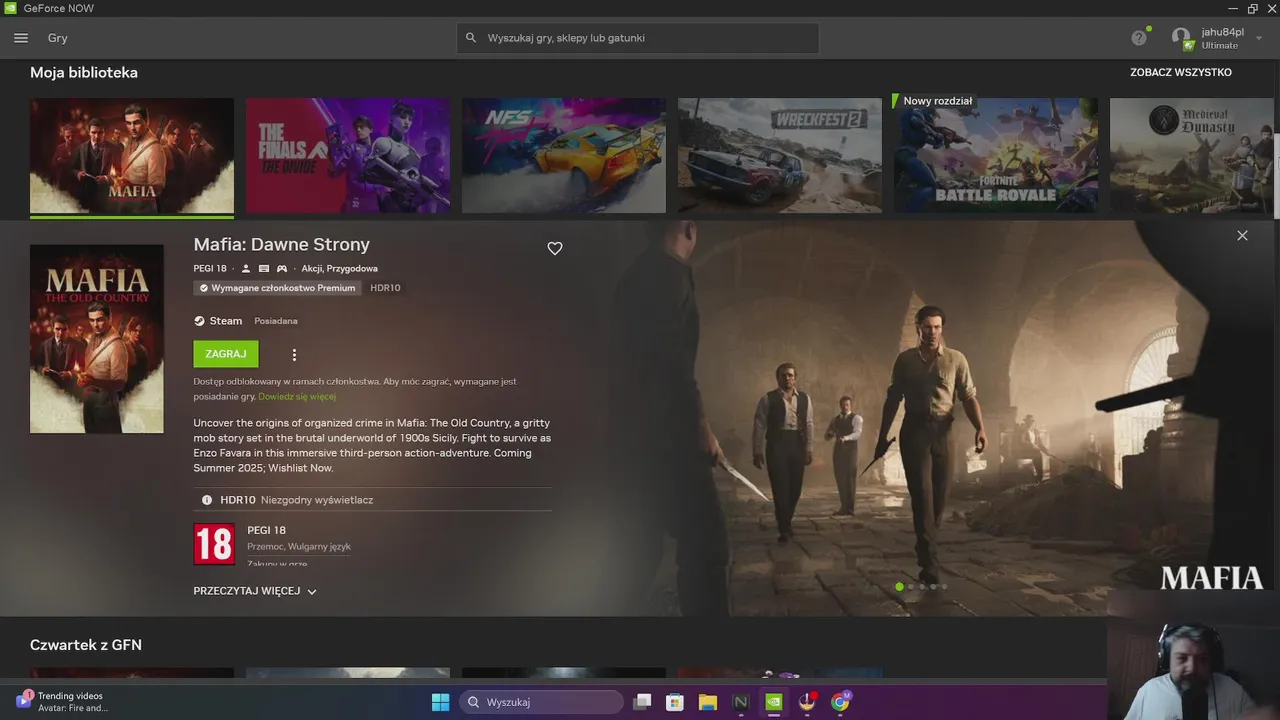The width and height of the screenshot is (1280, 720).
Task: Add Mafia to favorites with heart icon
Action: pos(555,248)
